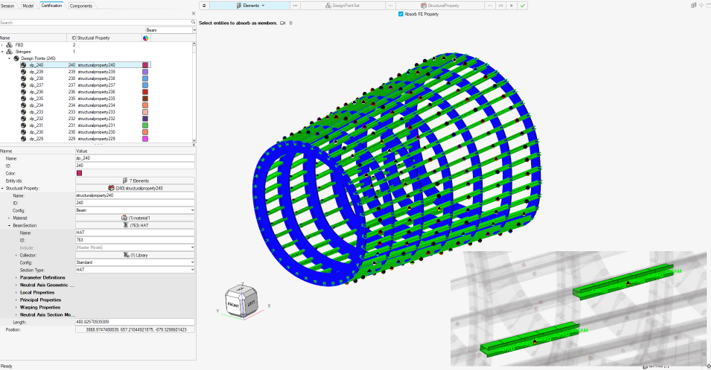Open the Beam filter dropdown
This screenshot has width=711, height=370.
pos(171,30)
